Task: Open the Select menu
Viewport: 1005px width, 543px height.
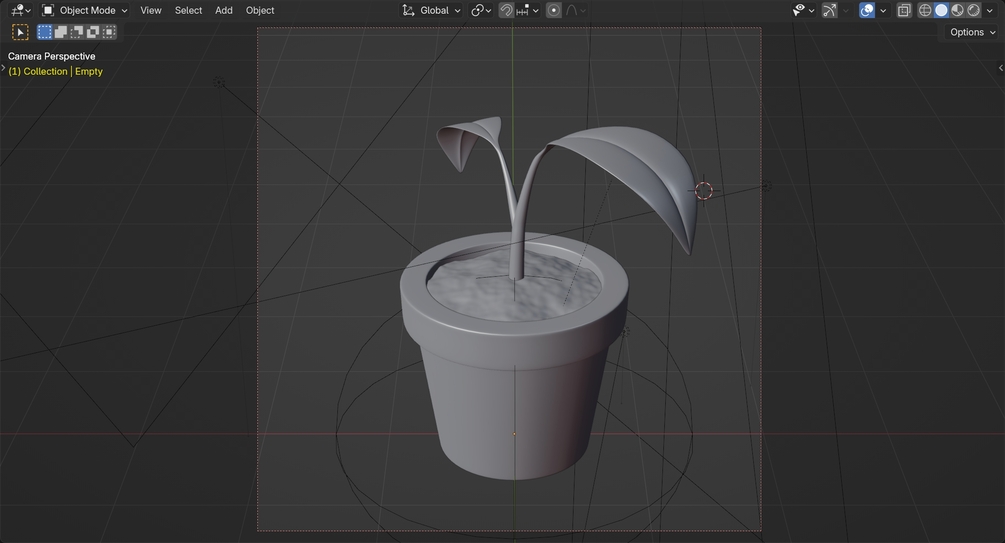Action: [188, 10]
